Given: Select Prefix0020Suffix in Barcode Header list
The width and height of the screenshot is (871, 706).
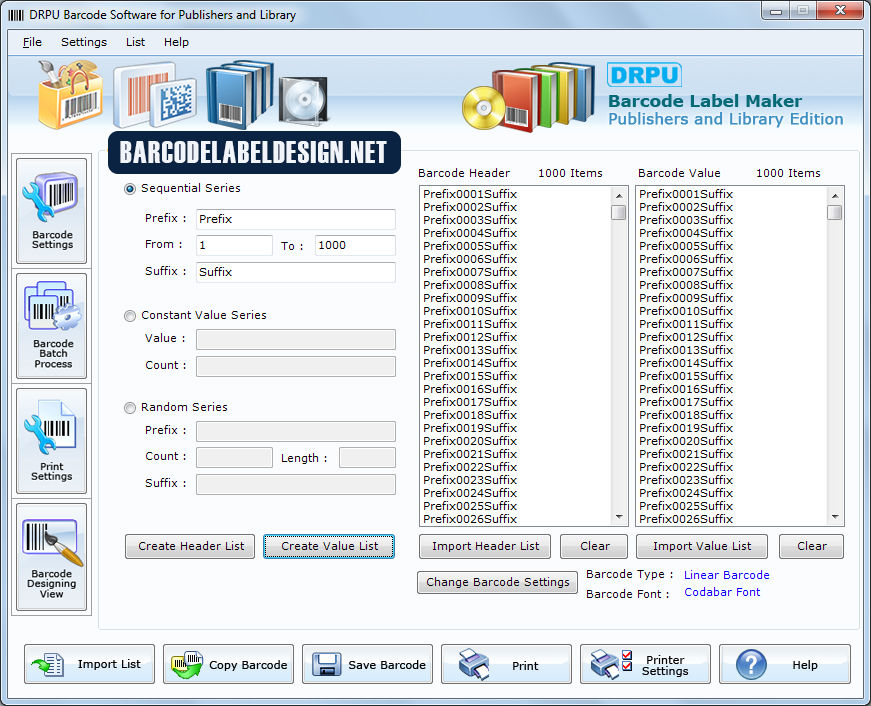Looking at the screenshot, I should click(x=470, y=441).
